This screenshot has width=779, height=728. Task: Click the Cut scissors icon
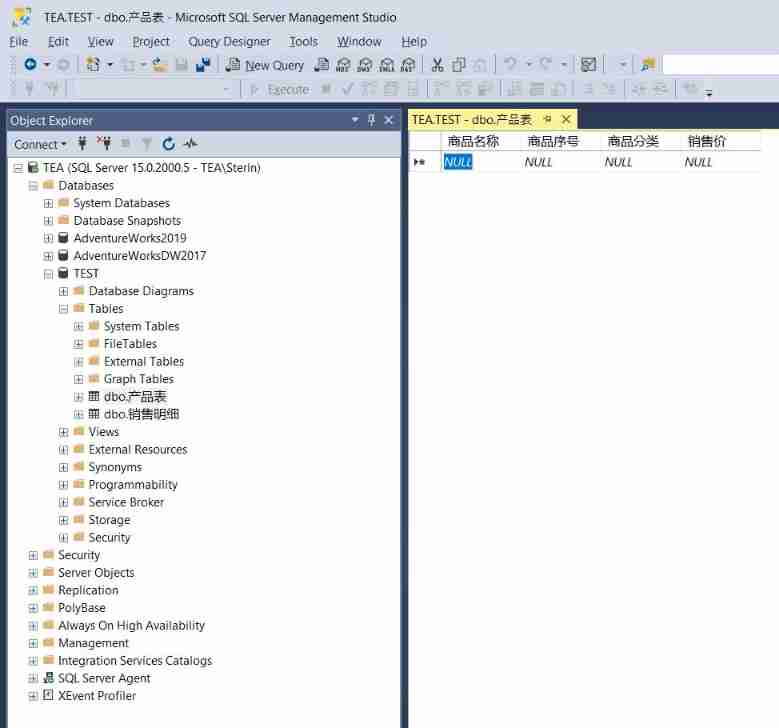pos(437,65)
